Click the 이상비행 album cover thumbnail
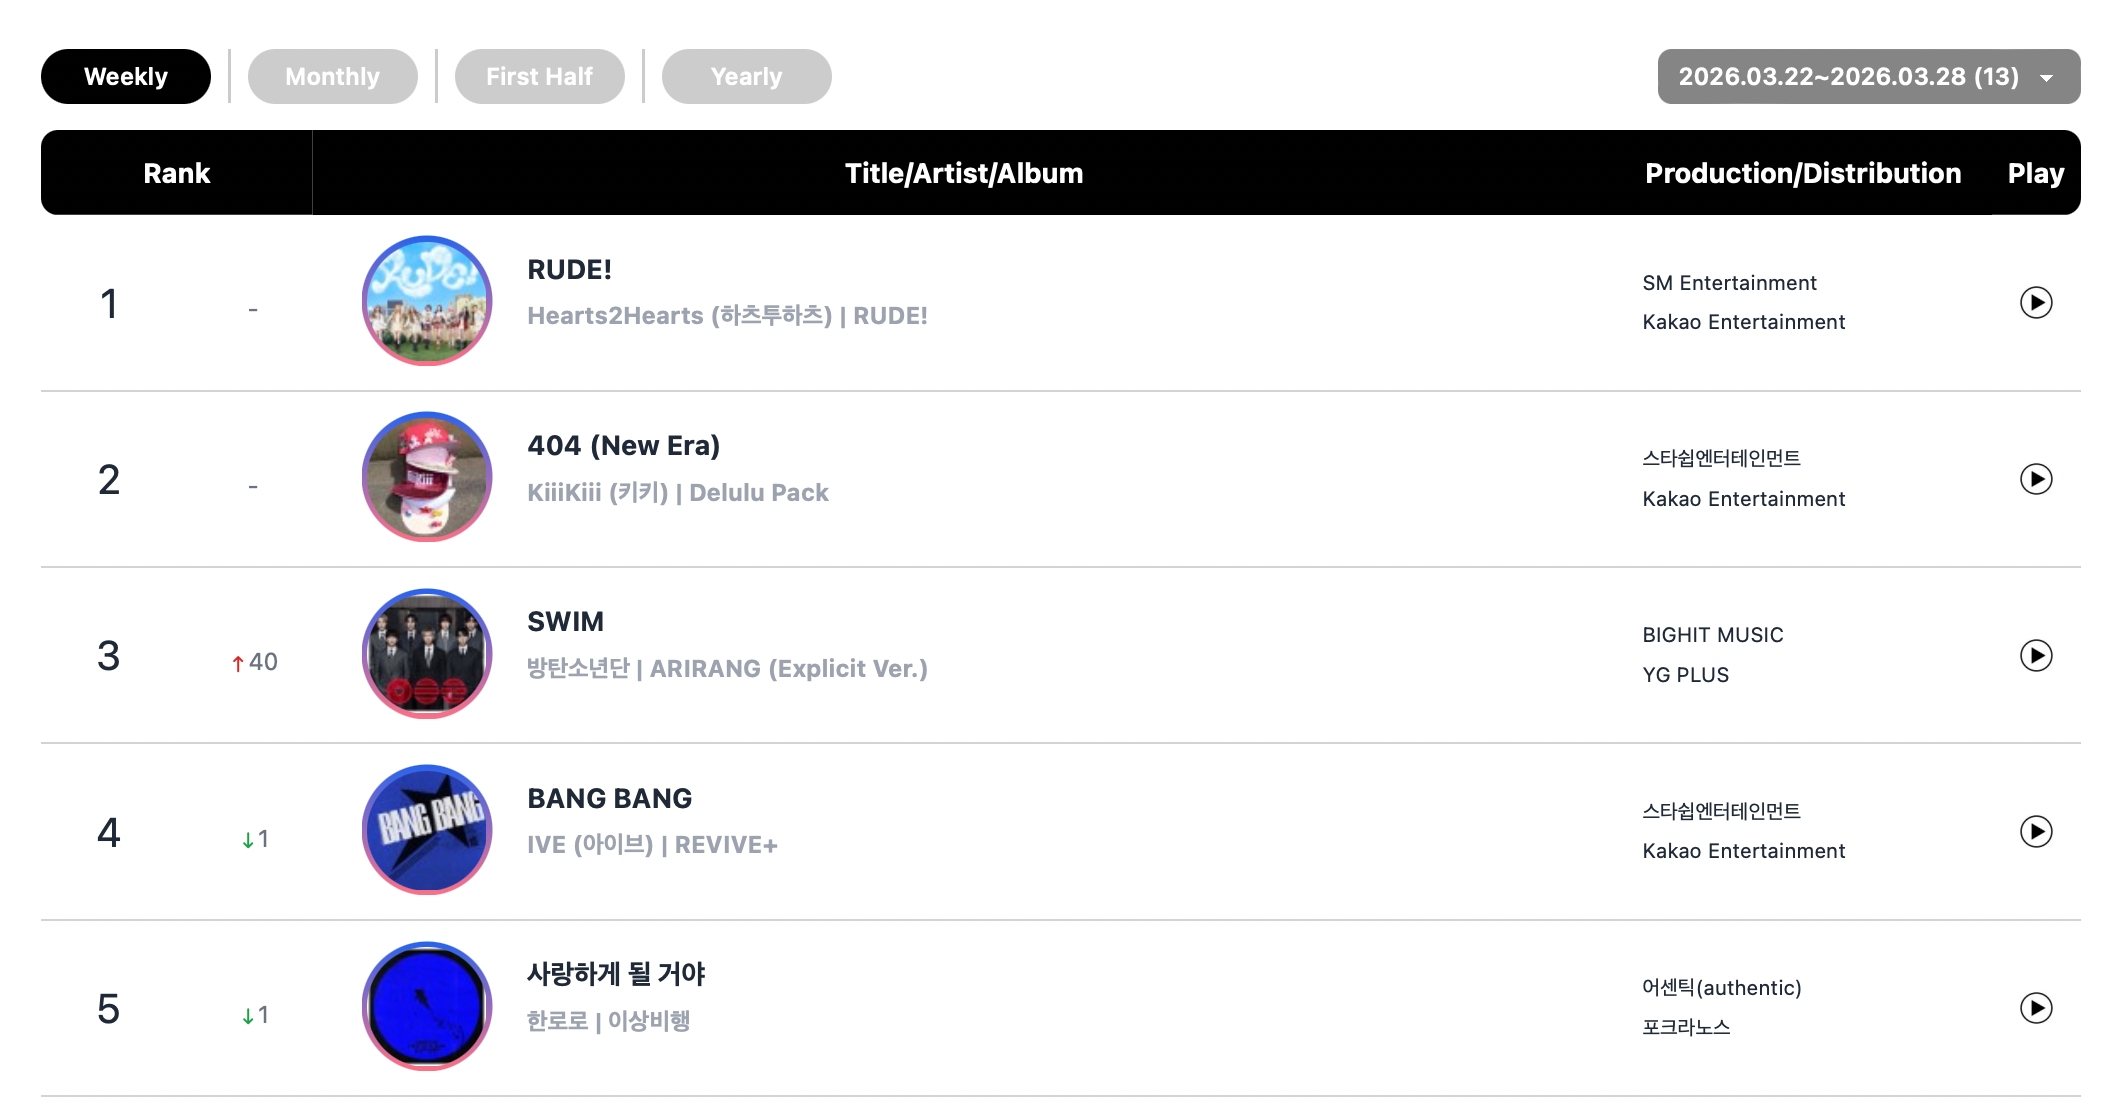Image resolution: width=2121 pixels, height=1109 pixels. tap(427, 1006)
